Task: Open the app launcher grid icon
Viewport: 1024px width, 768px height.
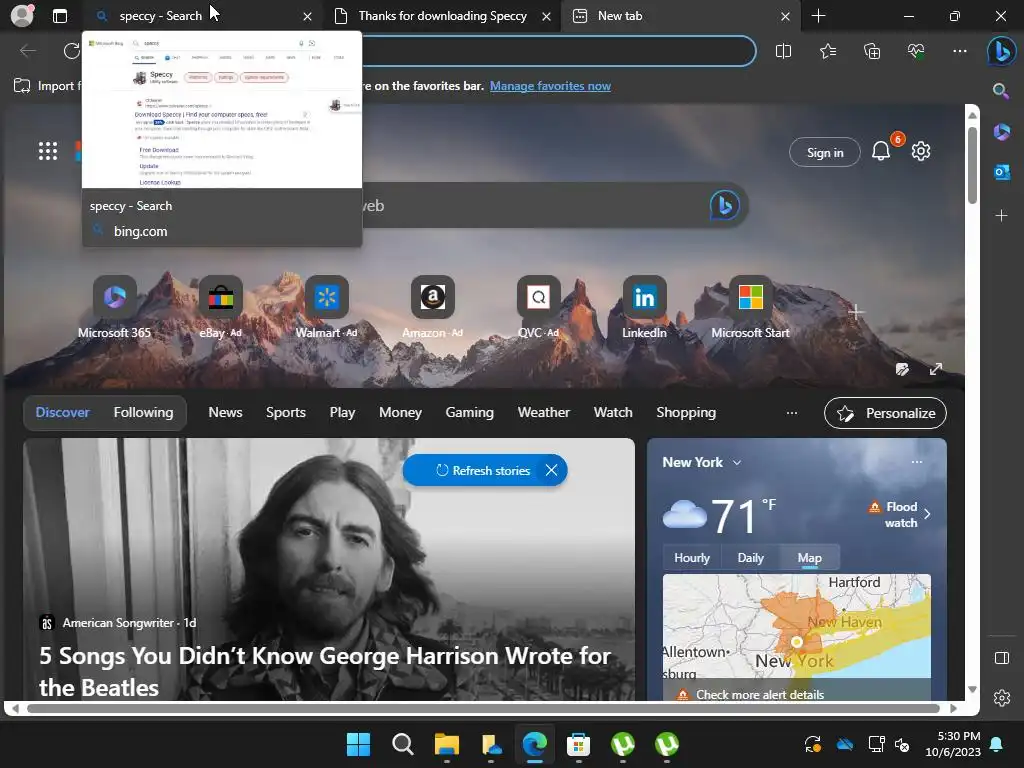Action: click(48, 151)
